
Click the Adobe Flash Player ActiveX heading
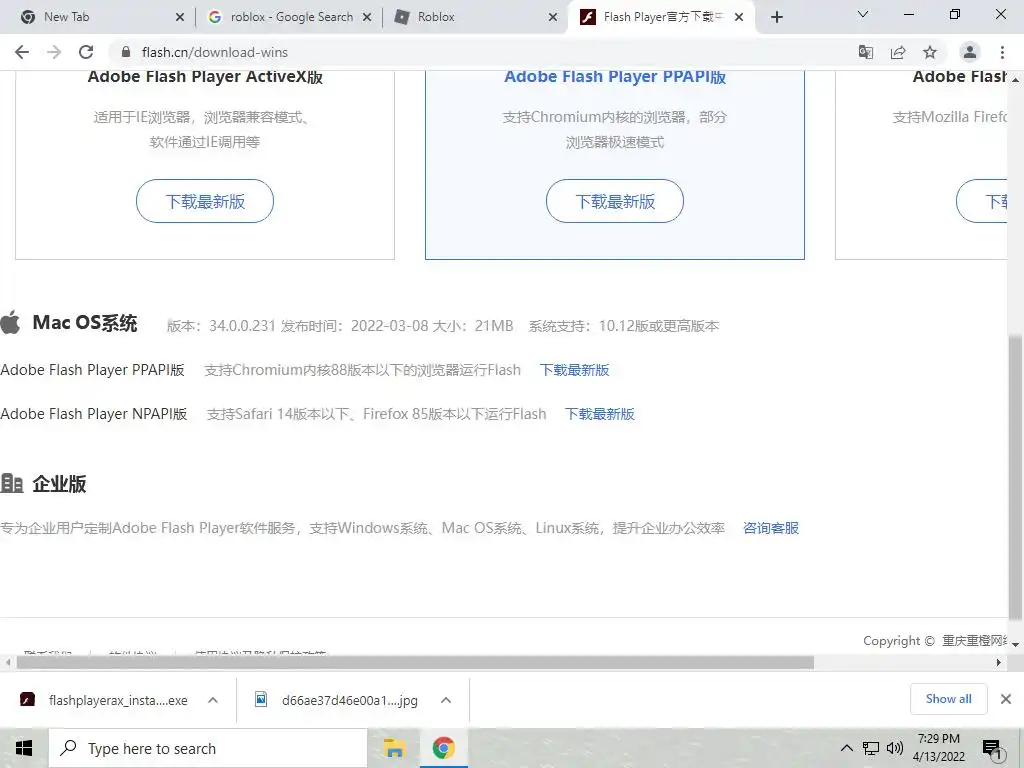pos(205,77)
